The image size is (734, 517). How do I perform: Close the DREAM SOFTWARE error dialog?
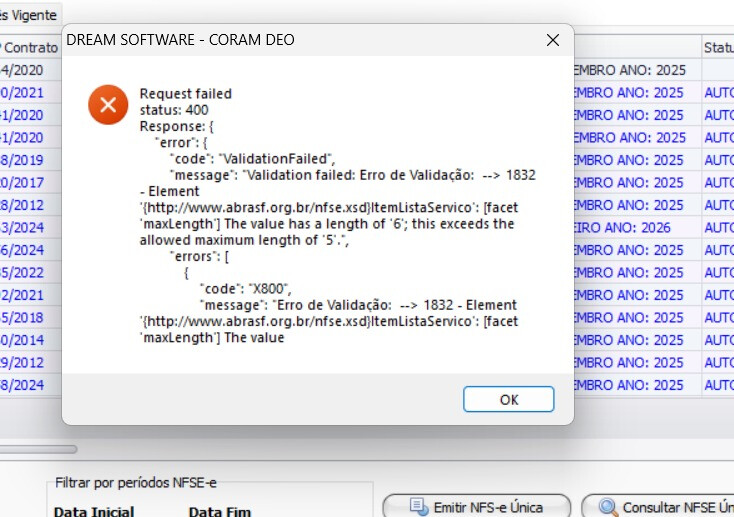pos(552,40)
